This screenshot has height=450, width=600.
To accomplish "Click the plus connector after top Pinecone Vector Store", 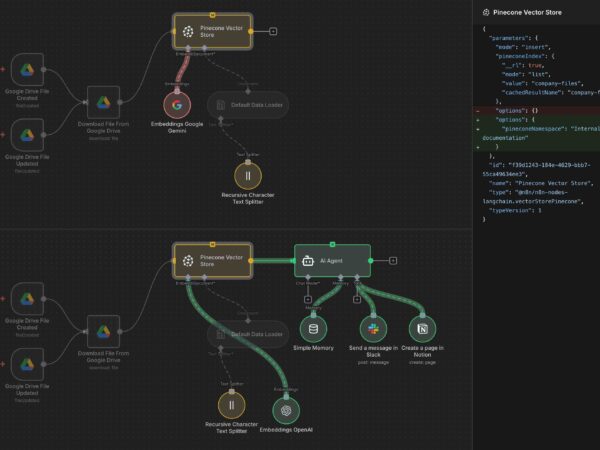I will click(x=273, y=31).
